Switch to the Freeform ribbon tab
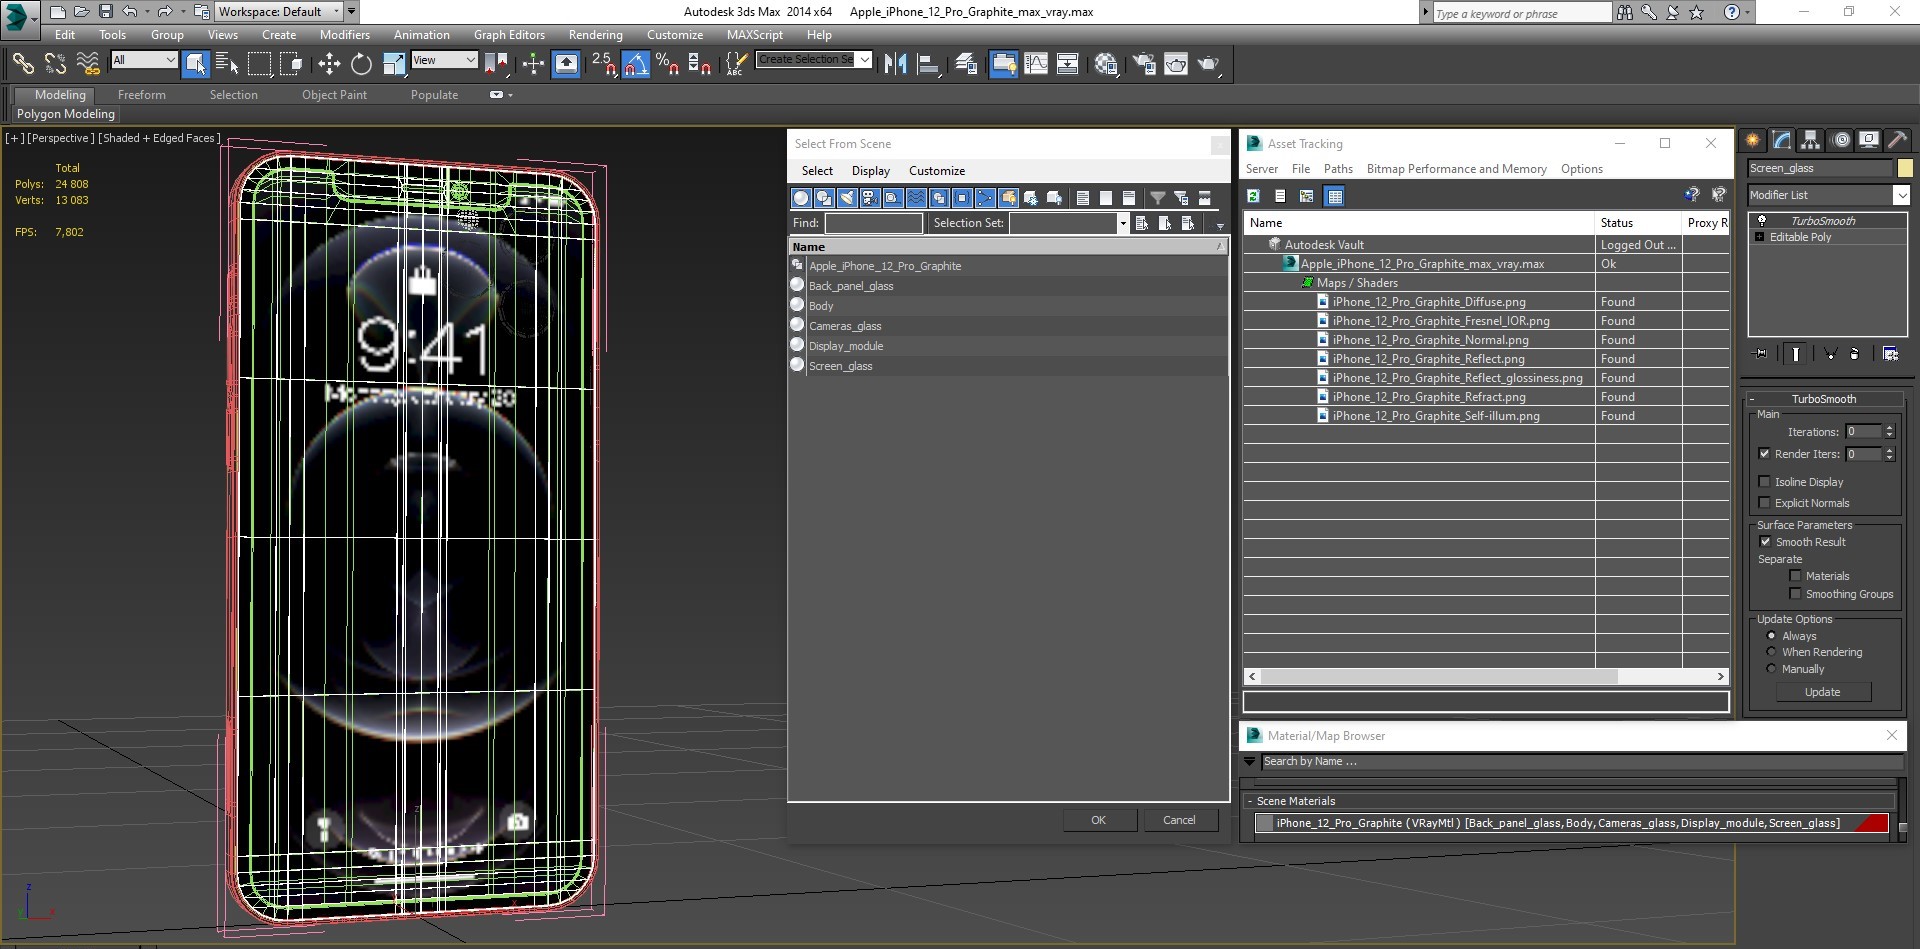1920x949 pixels. click(x=142, y=95)
